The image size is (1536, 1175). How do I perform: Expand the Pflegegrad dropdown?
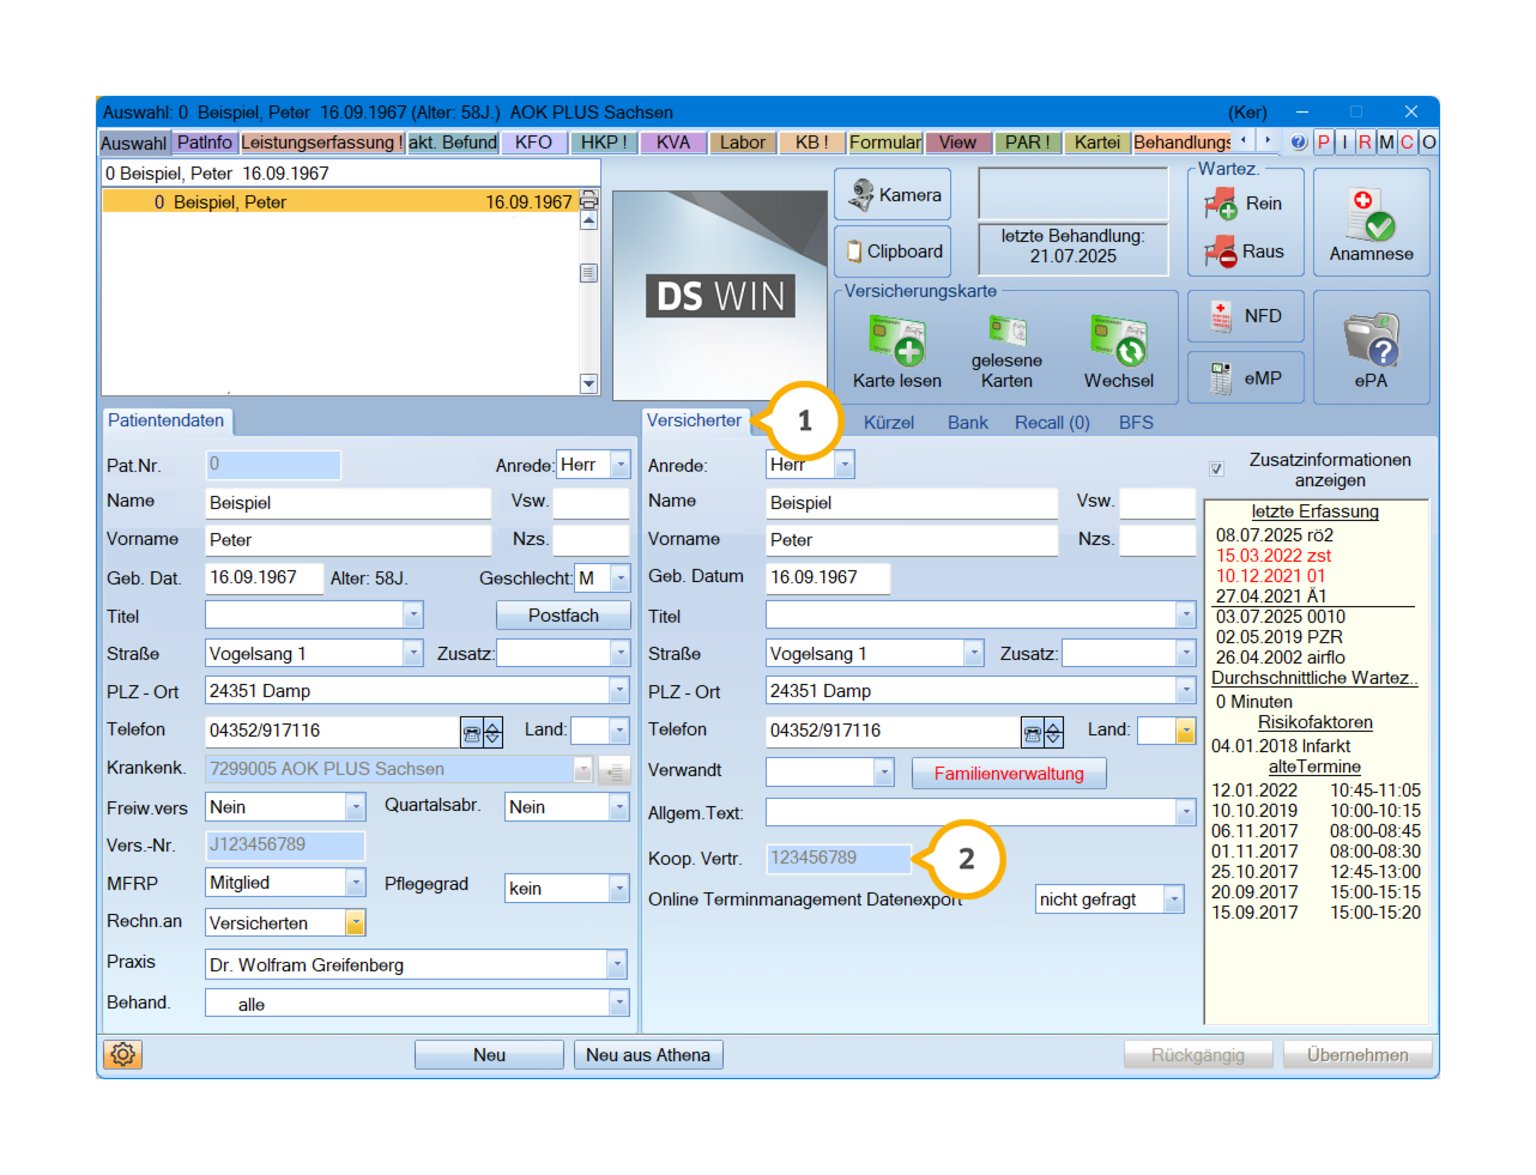click(x=619, y=888)
